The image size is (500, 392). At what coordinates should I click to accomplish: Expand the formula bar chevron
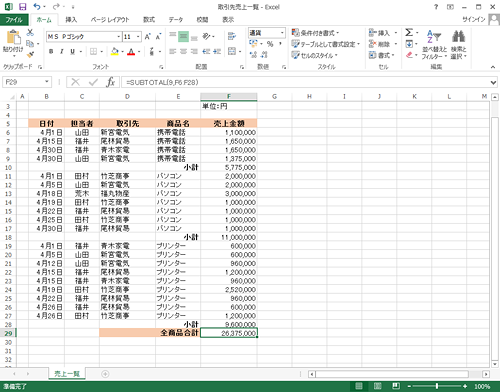tap(493, 82)
